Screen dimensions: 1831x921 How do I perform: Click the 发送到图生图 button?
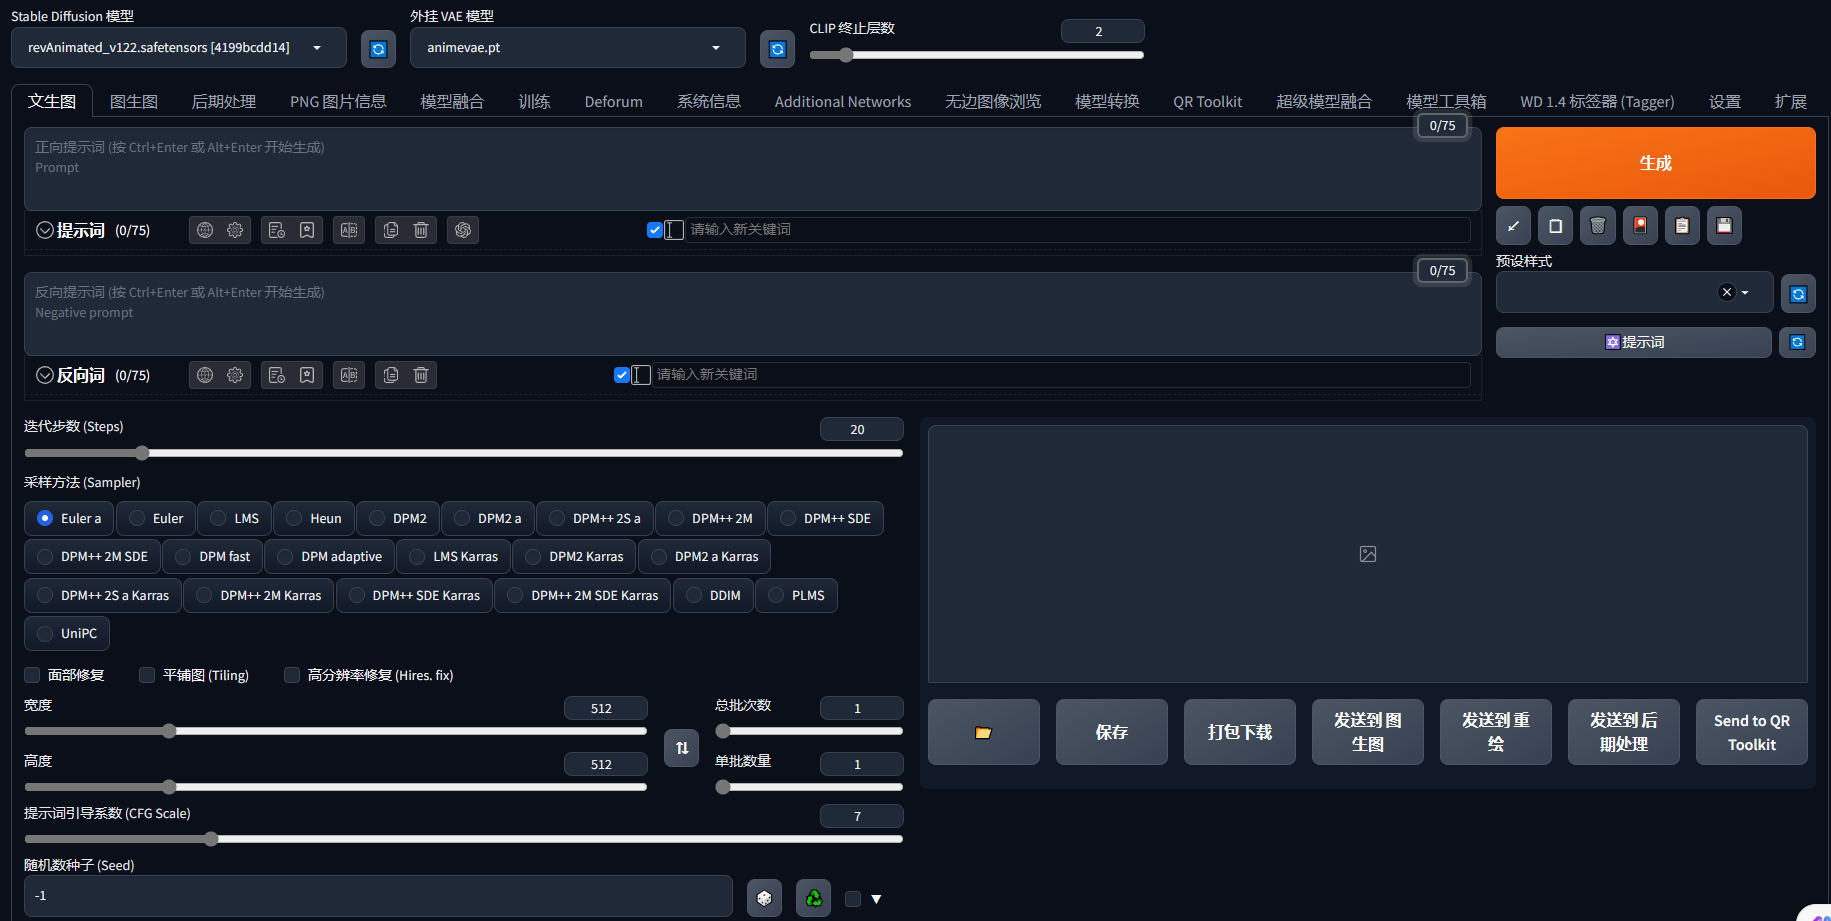point(1368,732)
